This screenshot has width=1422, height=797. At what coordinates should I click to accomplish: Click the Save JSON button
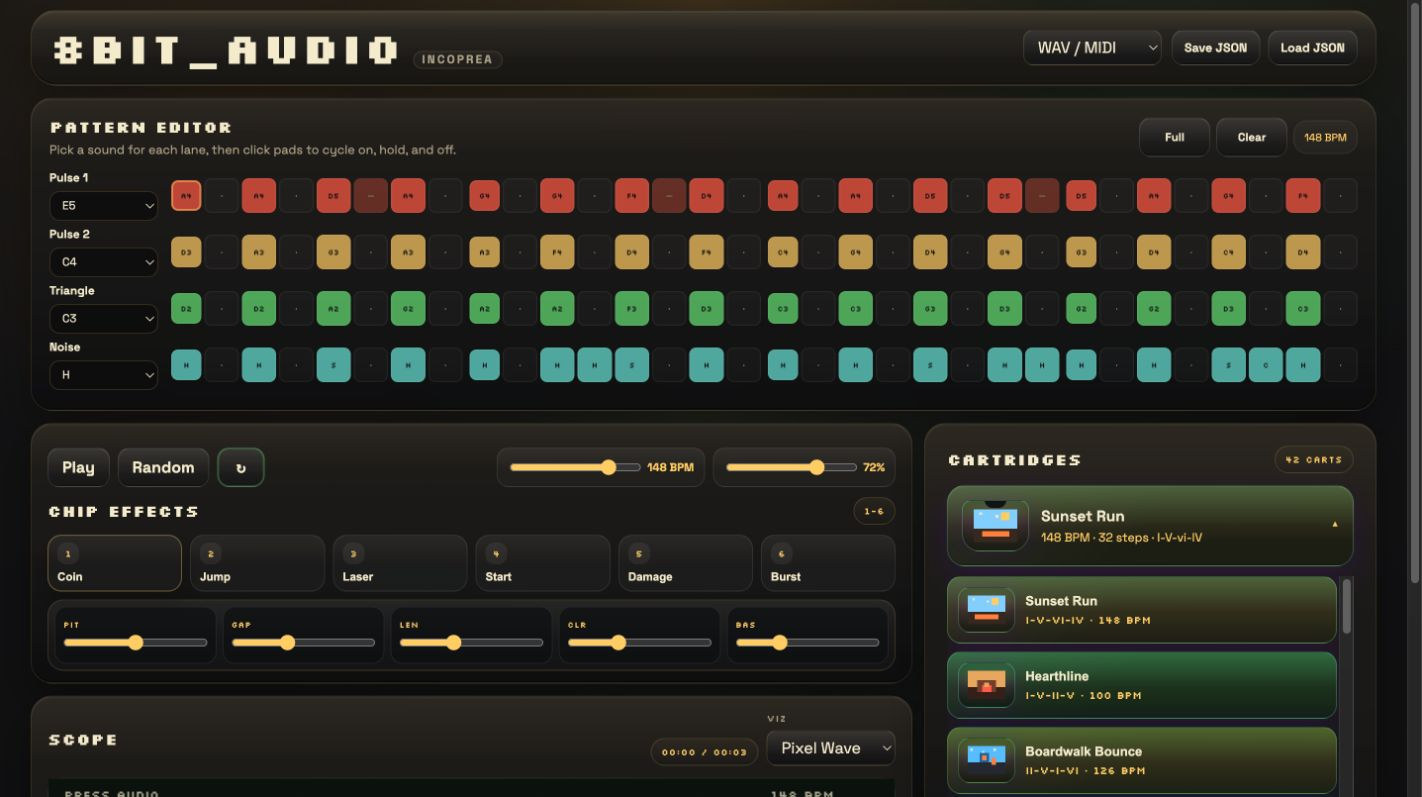[1216, 48]
